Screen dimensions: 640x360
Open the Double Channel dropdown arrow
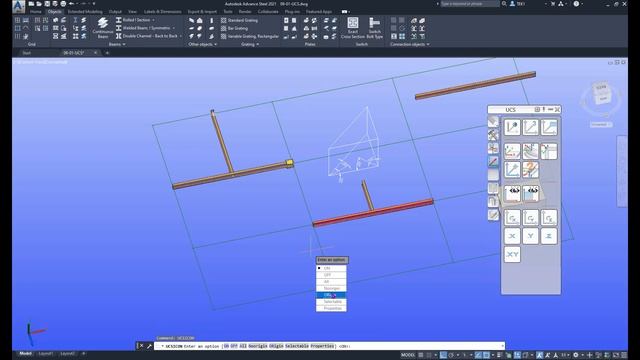point(181,36)
